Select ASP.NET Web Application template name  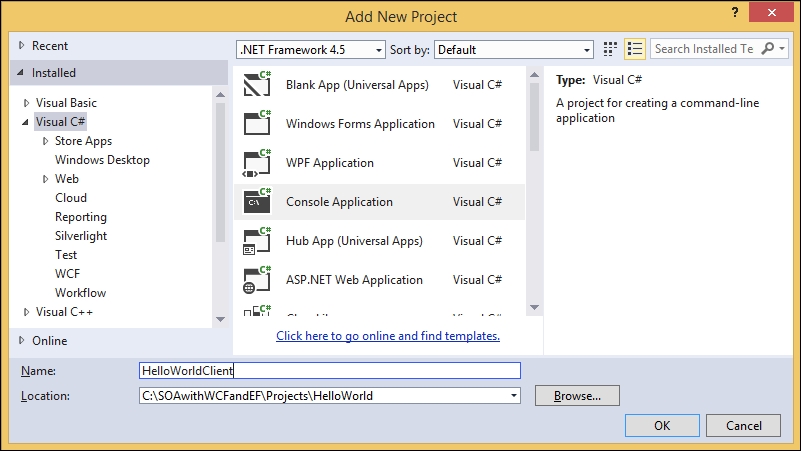(x=354, y=280)
